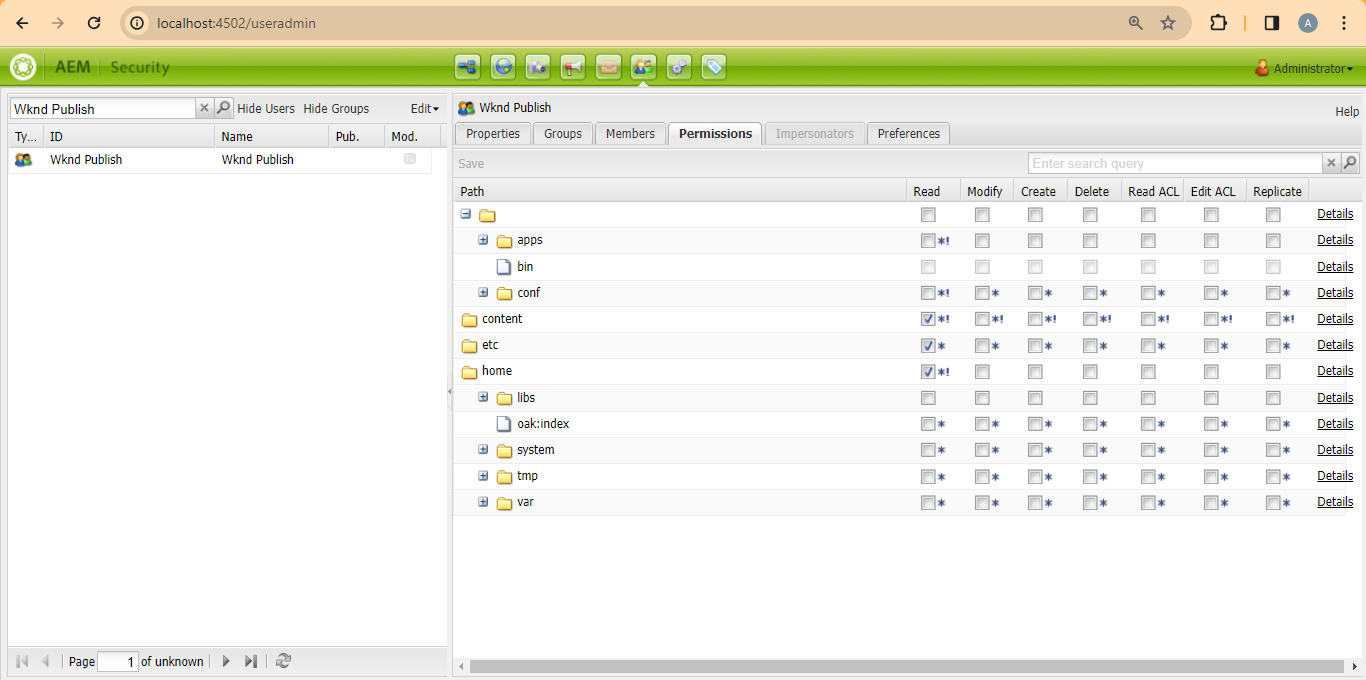The width and height of the screenshot is (1366, 680).
Task: Switch to the Groups tab
Action: pos(563,134)
